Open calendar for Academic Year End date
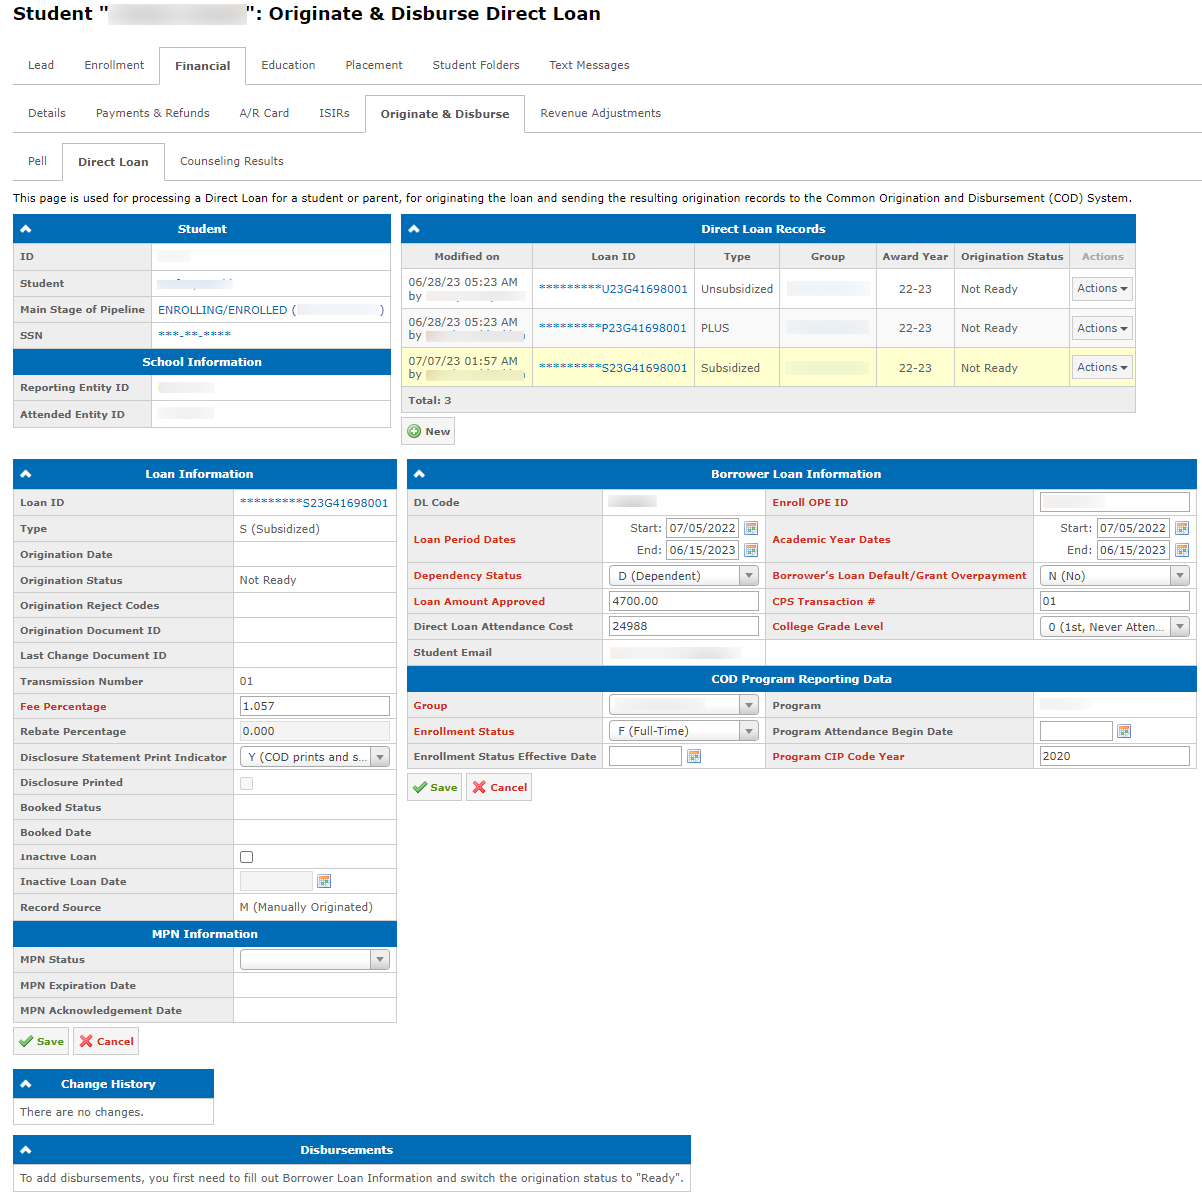 click(1182, 550)
